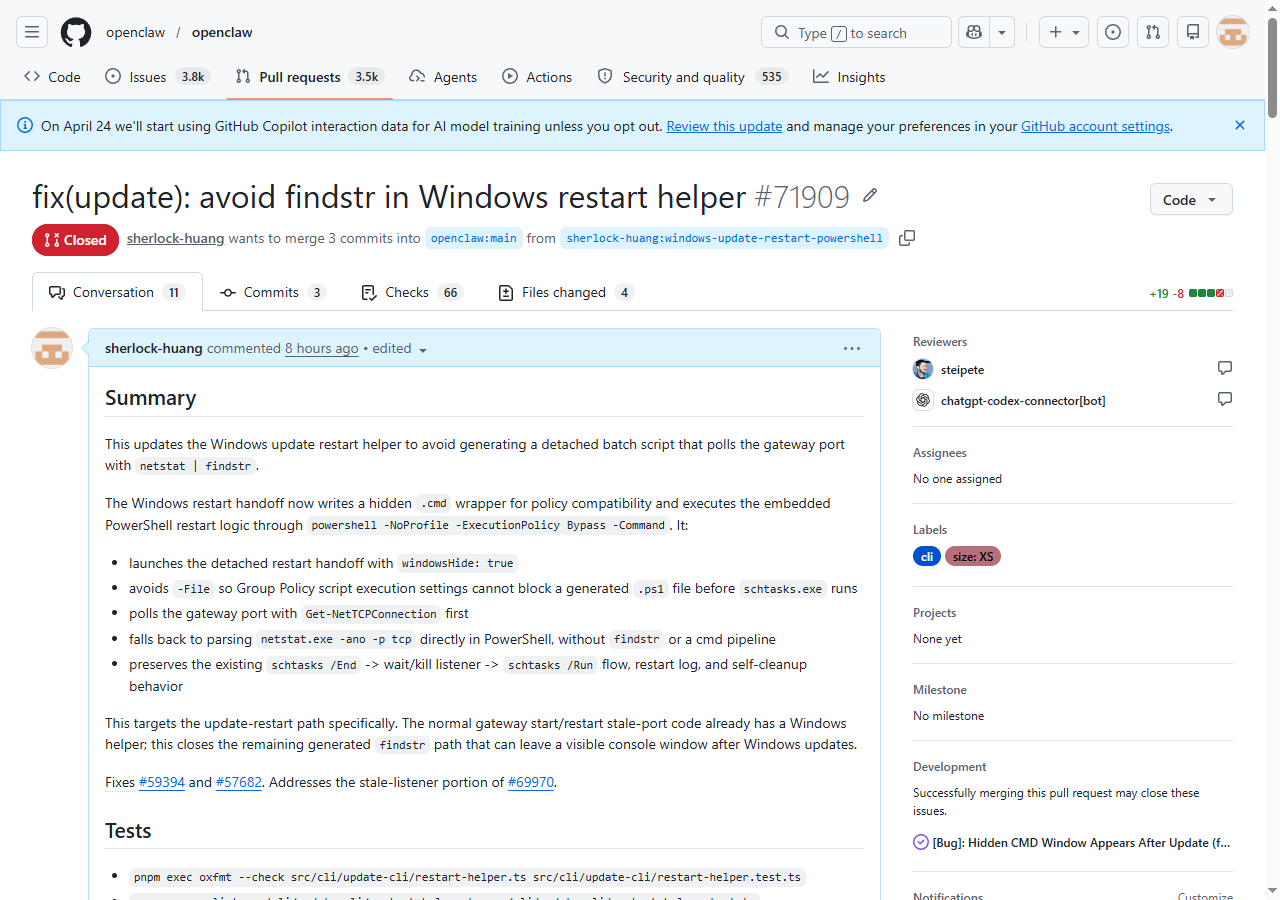Screen dimensions: 1280x900
Task: Expand the Copilot dropdown arrow
Action: 1002,32
